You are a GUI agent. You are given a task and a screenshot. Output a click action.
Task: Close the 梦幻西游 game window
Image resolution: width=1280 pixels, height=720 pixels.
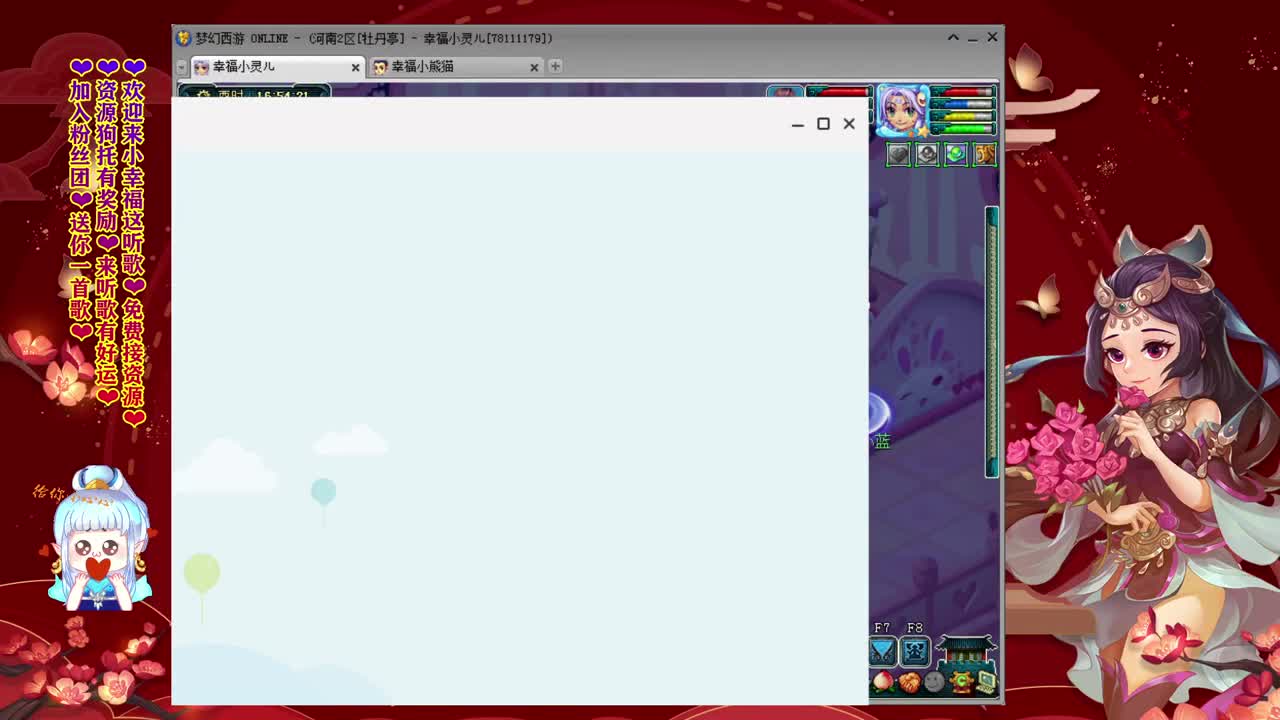point(992,38)
